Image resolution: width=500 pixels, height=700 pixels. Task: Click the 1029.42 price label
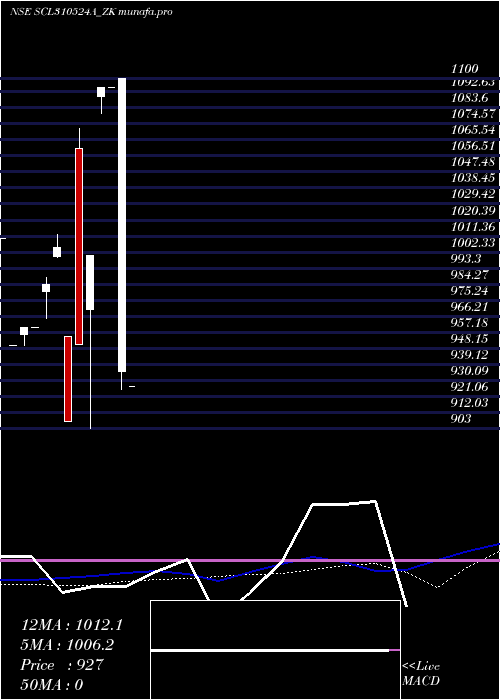pos(473,194)
